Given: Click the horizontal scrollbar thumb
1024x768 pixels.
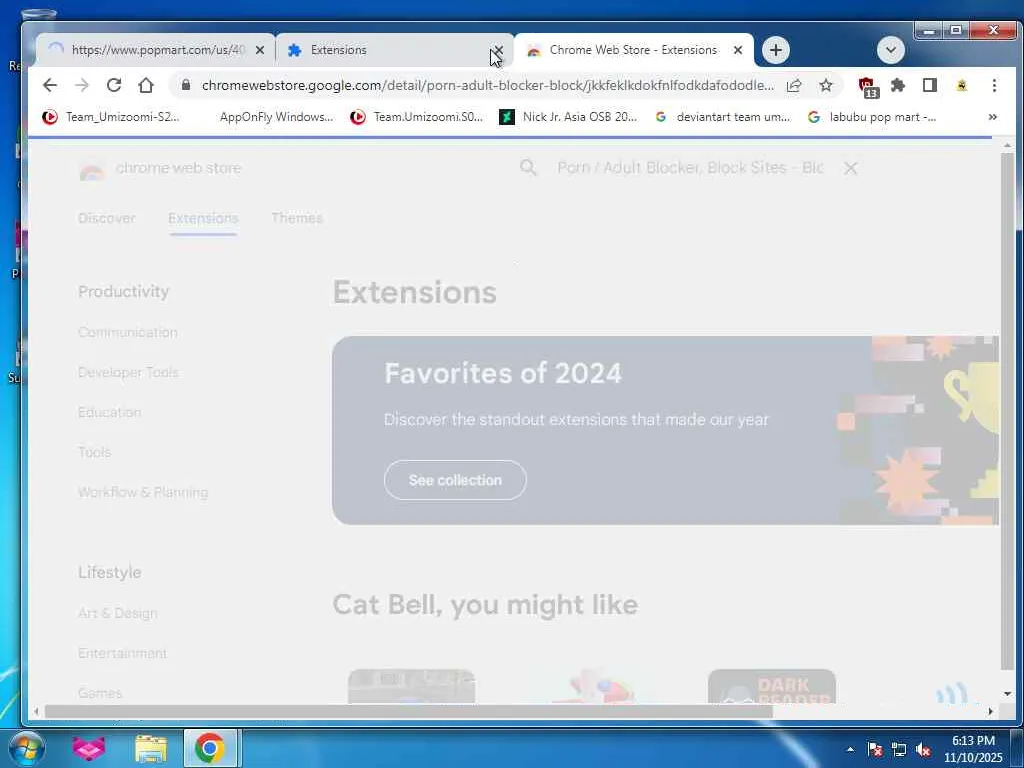Looking at the screenshot, I should click(408, 711).
